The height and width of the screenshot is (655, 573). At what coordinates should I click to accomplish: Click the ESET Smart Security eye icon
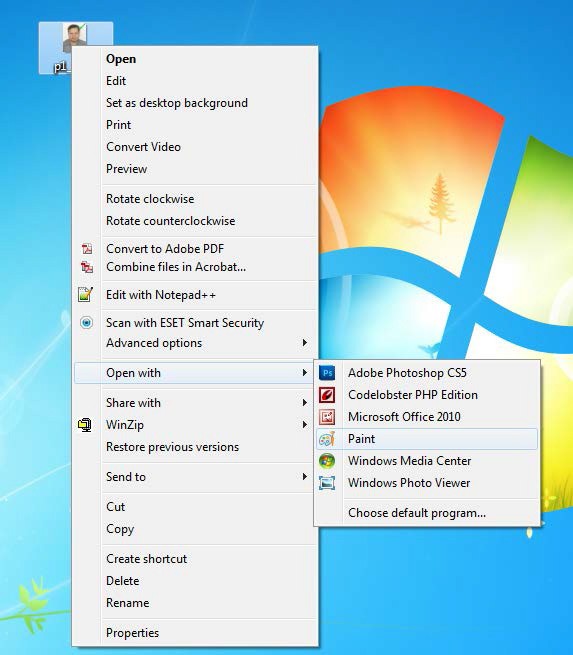(x=86, y=322)
